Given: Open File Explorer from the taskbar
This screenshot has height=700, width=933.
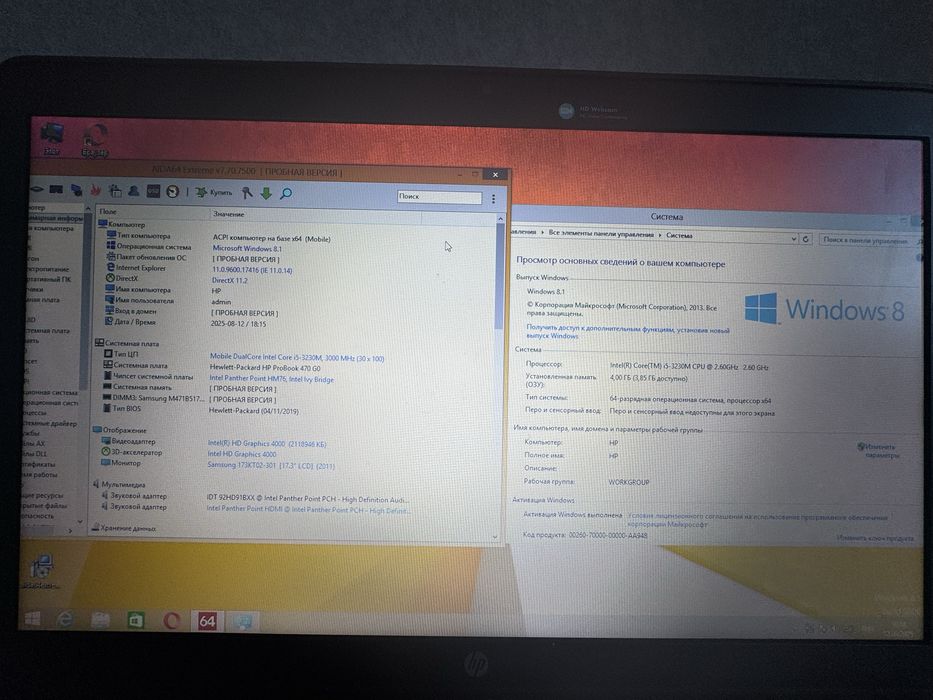Looking at the screenshot, I should [100, 620].
